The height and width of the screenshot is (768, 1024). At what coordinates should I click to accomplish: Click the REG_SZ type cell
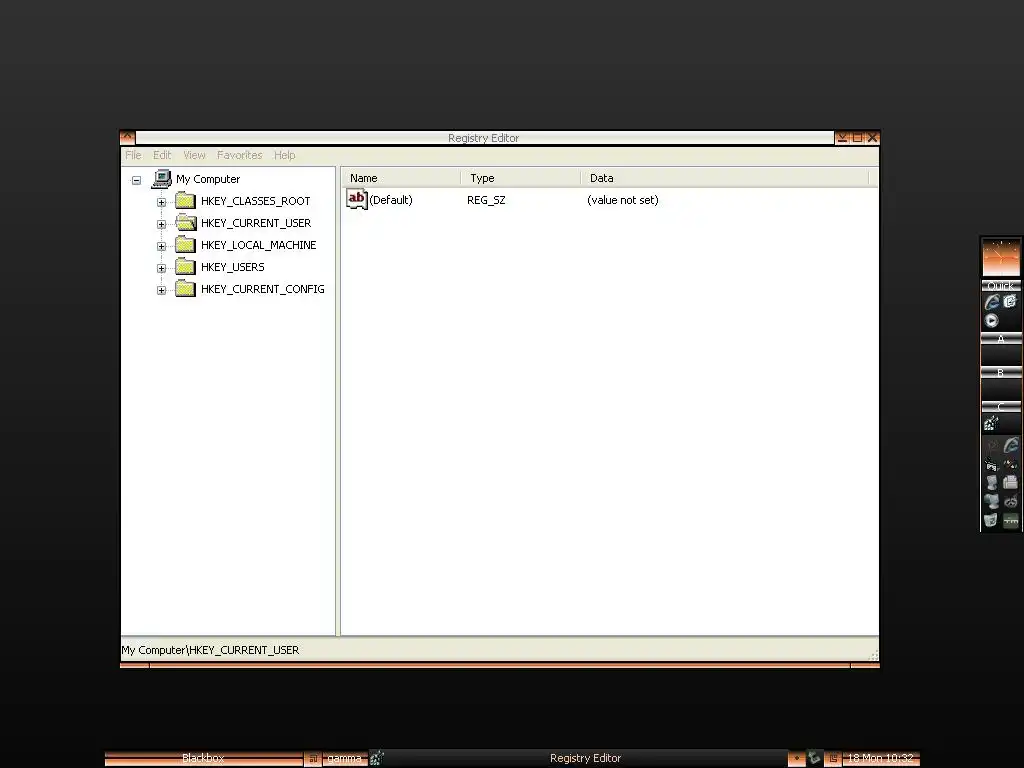pos(486,200)
